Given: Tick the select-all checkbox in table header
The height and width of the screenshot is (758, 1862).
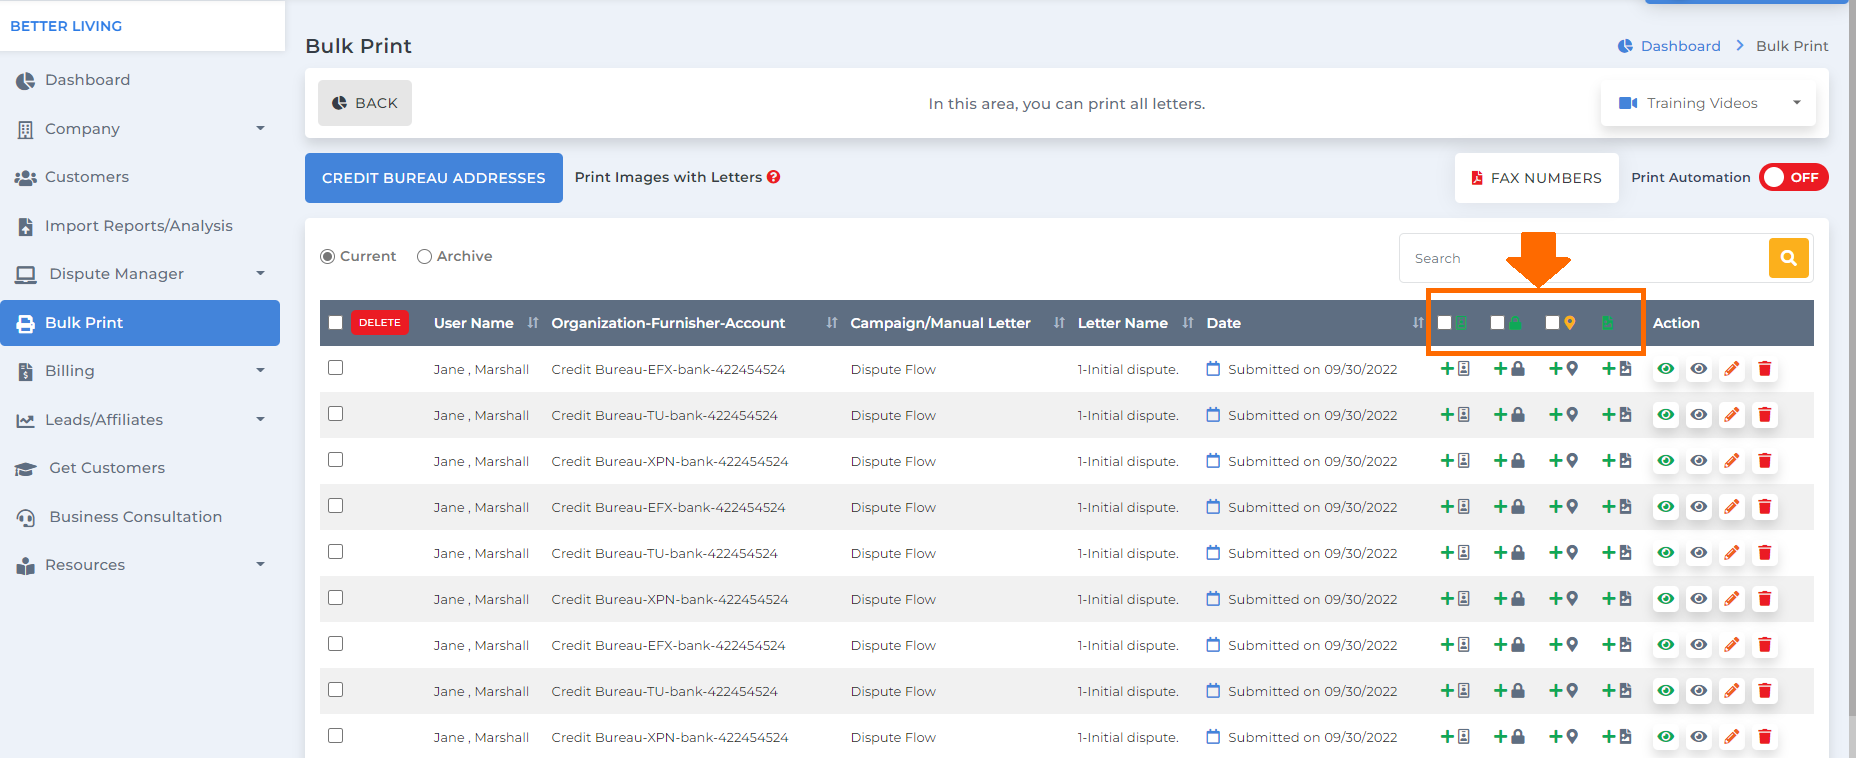Looking at the screenshot, I should coord(336,323).
